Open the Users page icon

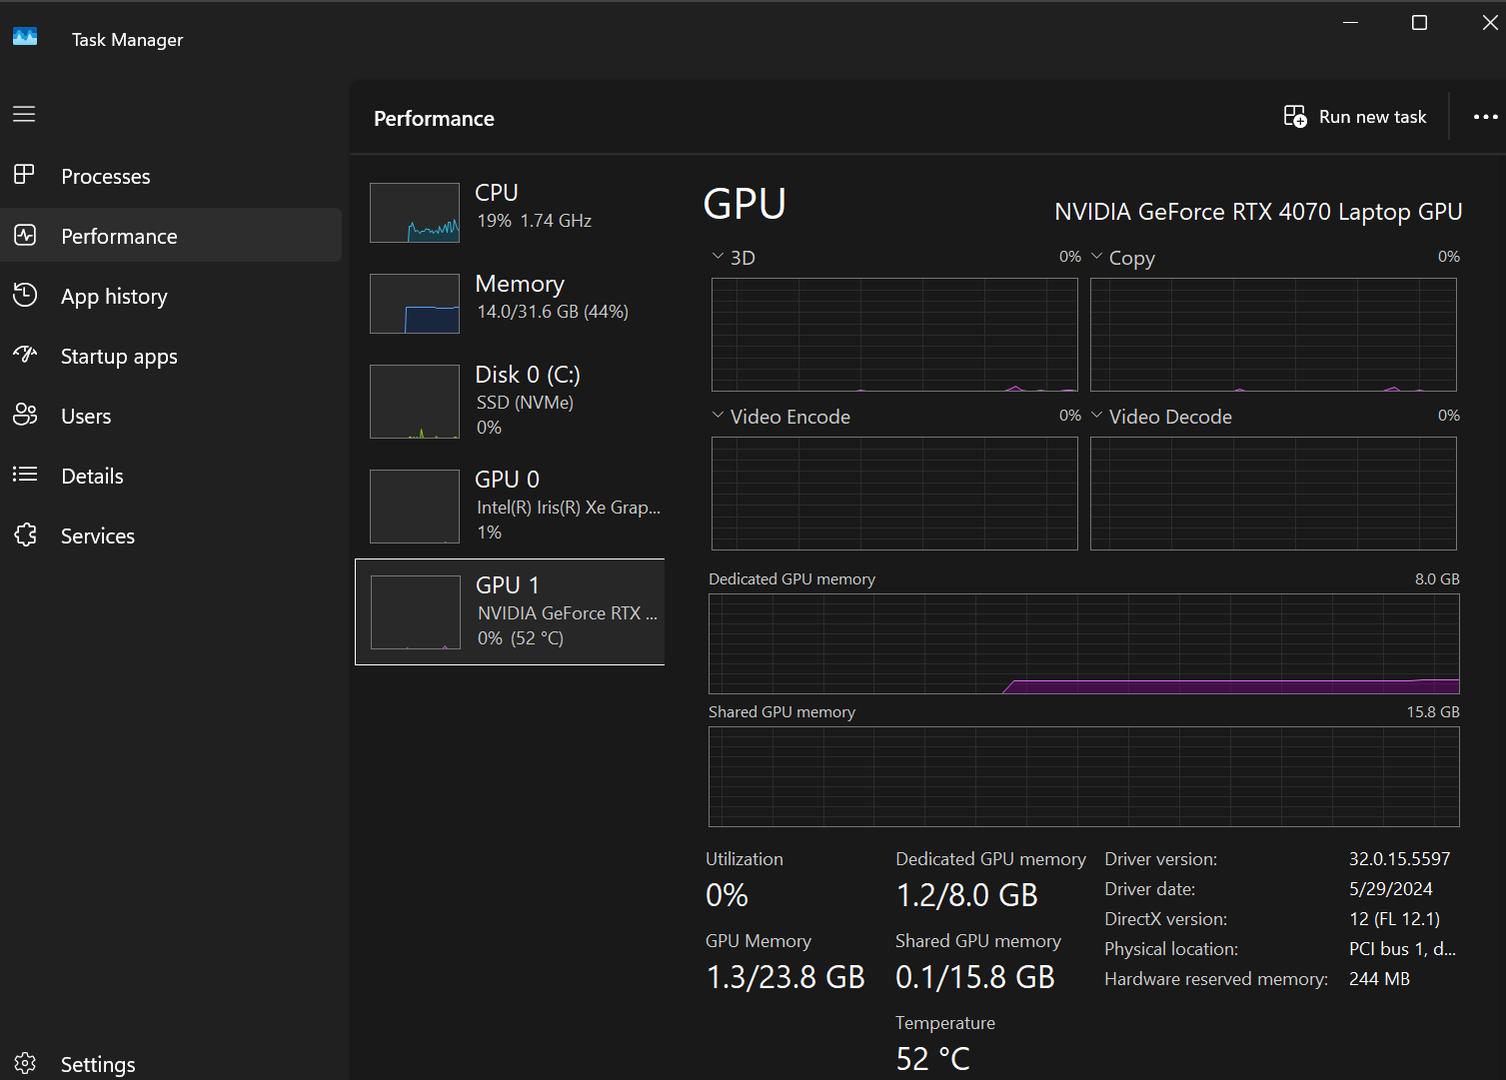[24, 415]
